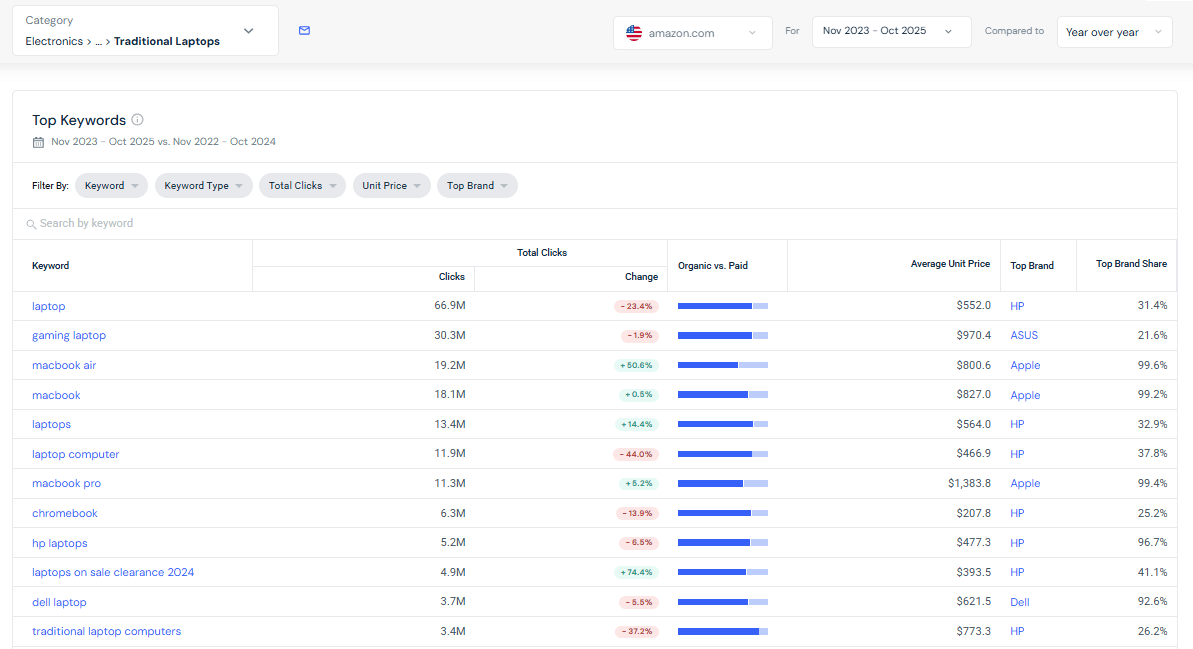This screenshot has width=1193, height=649.
Task: Expand the Keyword filter
Action: click(111, 186)
